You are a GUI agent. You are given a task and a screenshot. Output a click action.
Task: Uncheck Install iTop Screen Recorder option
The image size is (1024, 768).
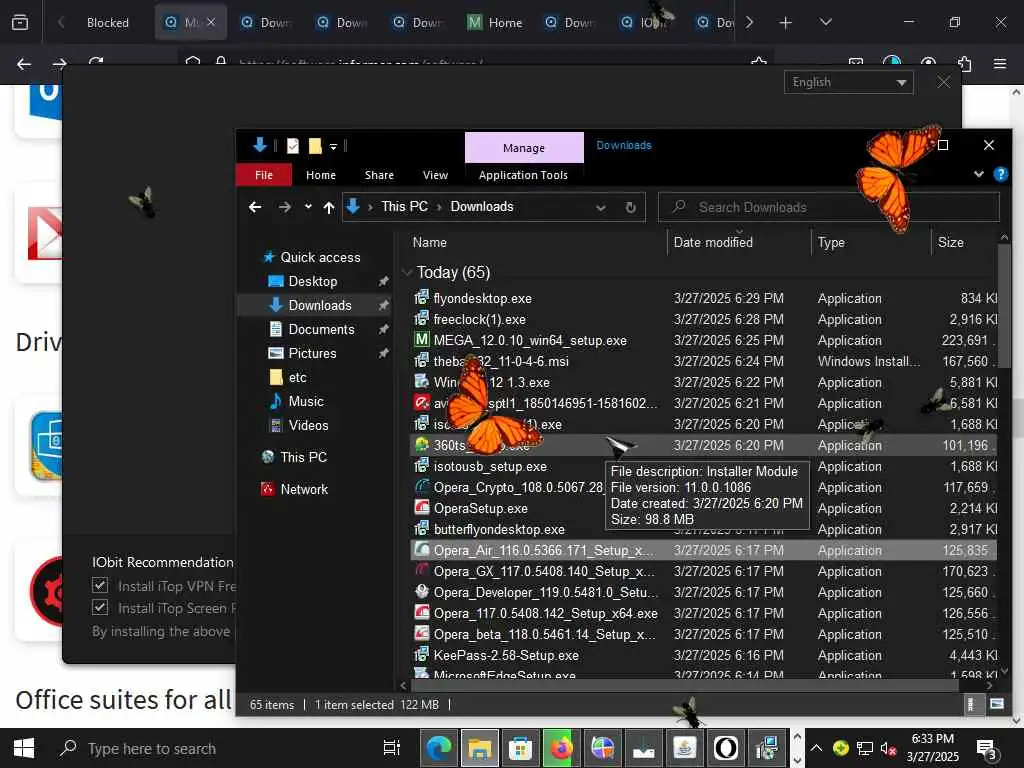coord(100,607)
